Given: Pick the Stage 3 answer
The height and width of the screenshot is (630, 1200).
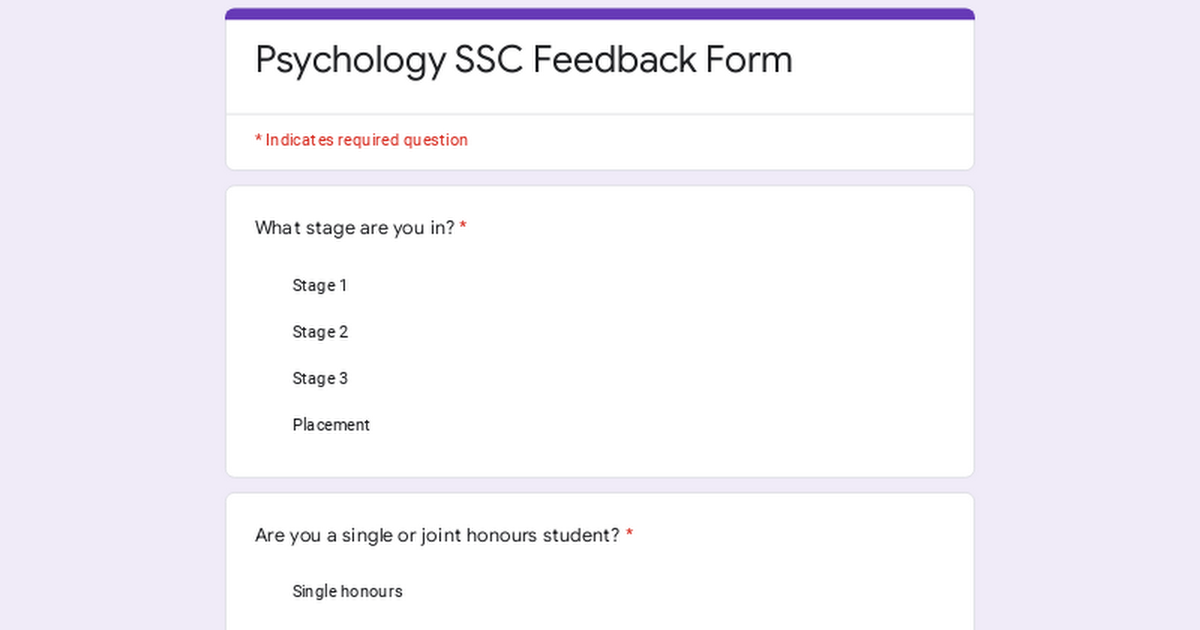Looking at the screenshot, I should [x=319, y=379].
